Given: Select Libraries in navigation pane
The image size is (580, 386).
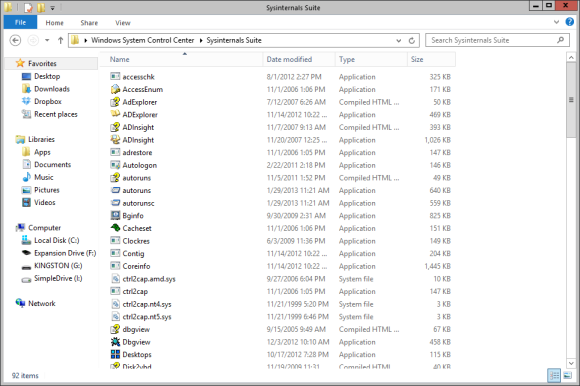Looking at the screenshot, I should [41, 139].
